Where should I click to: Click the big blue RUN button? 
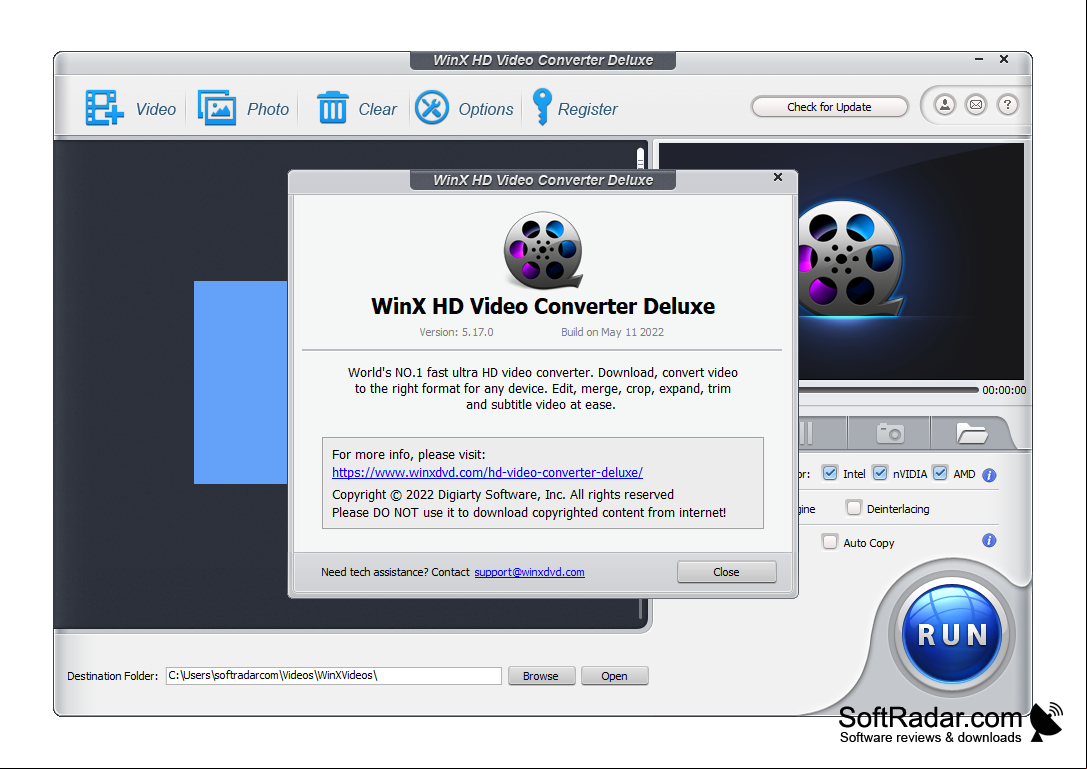952,634
